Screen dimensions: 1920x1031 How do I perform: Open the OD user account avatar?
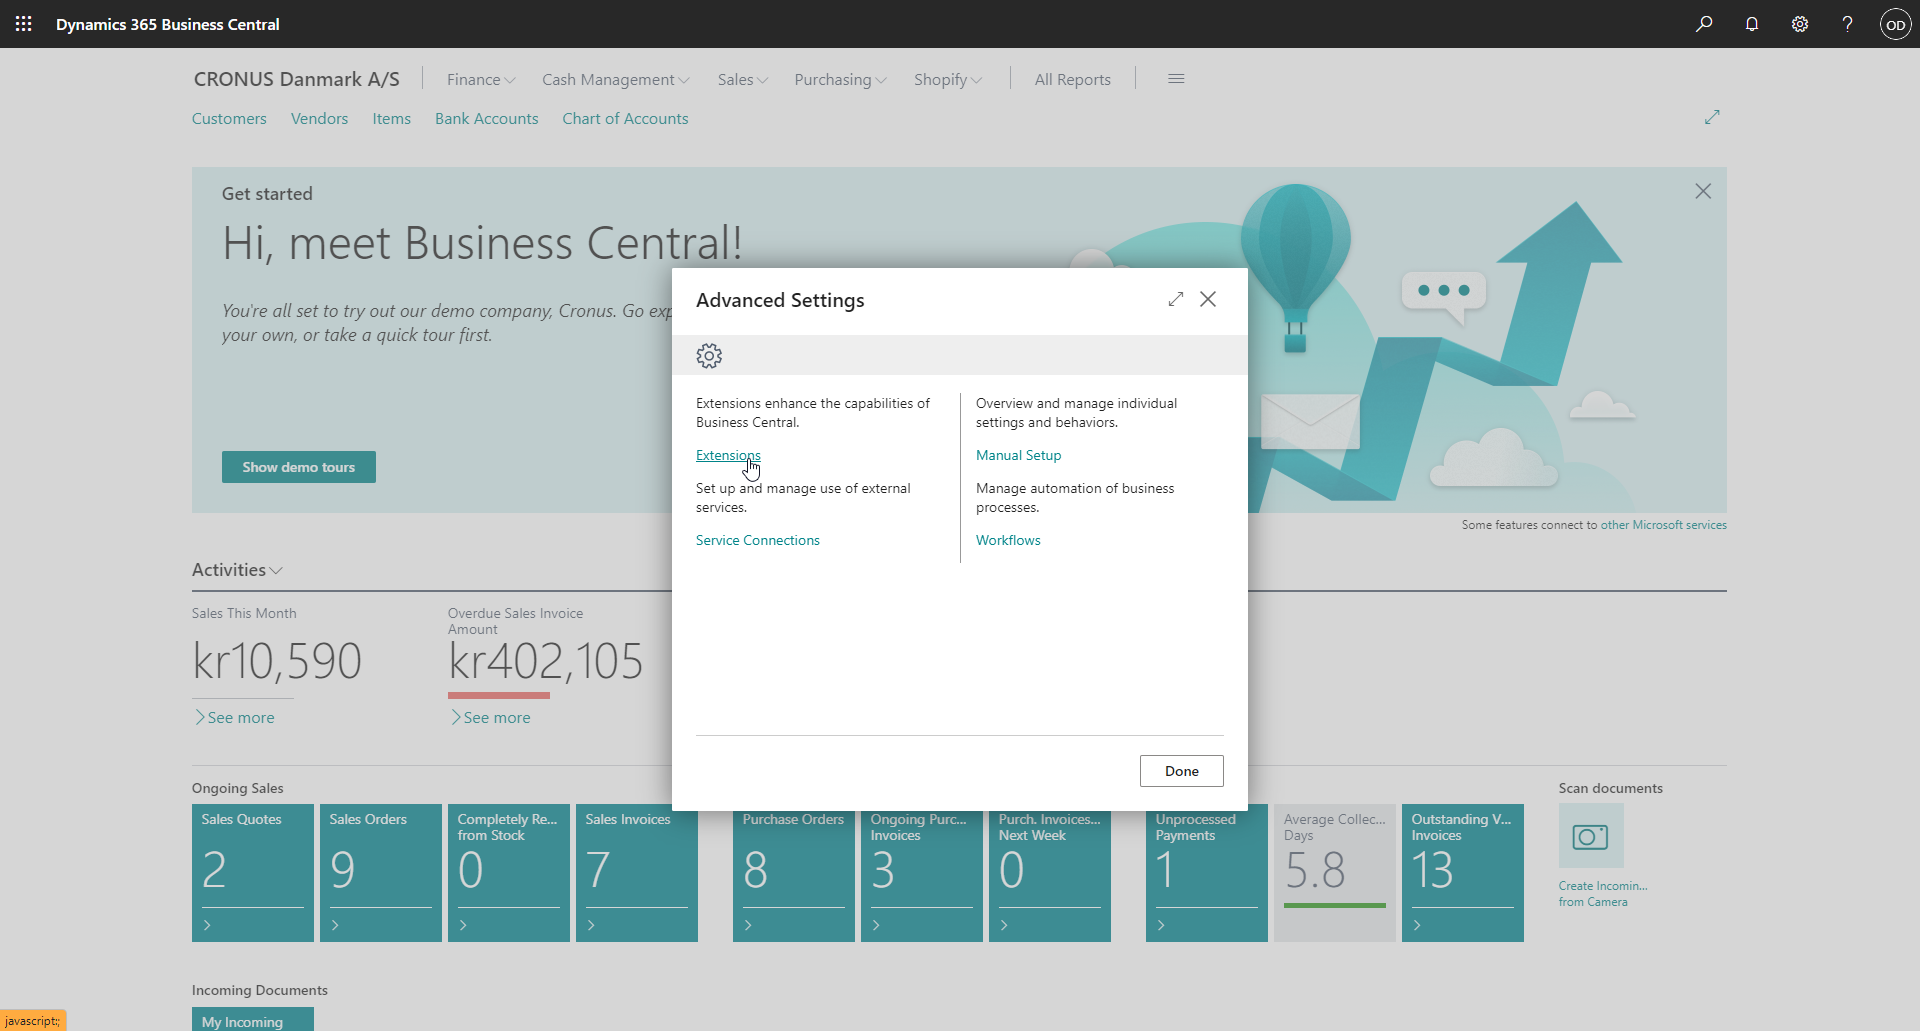tap(1895, 24)
